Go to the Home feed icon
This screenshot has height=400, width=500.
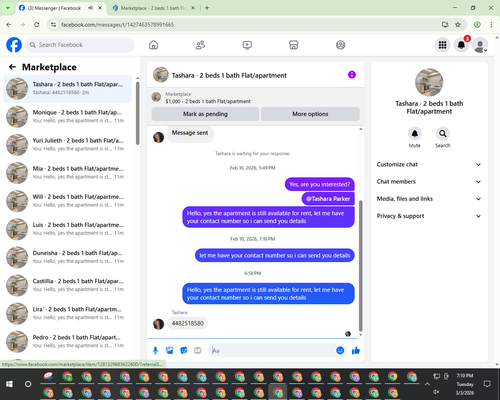coord(153,45)
